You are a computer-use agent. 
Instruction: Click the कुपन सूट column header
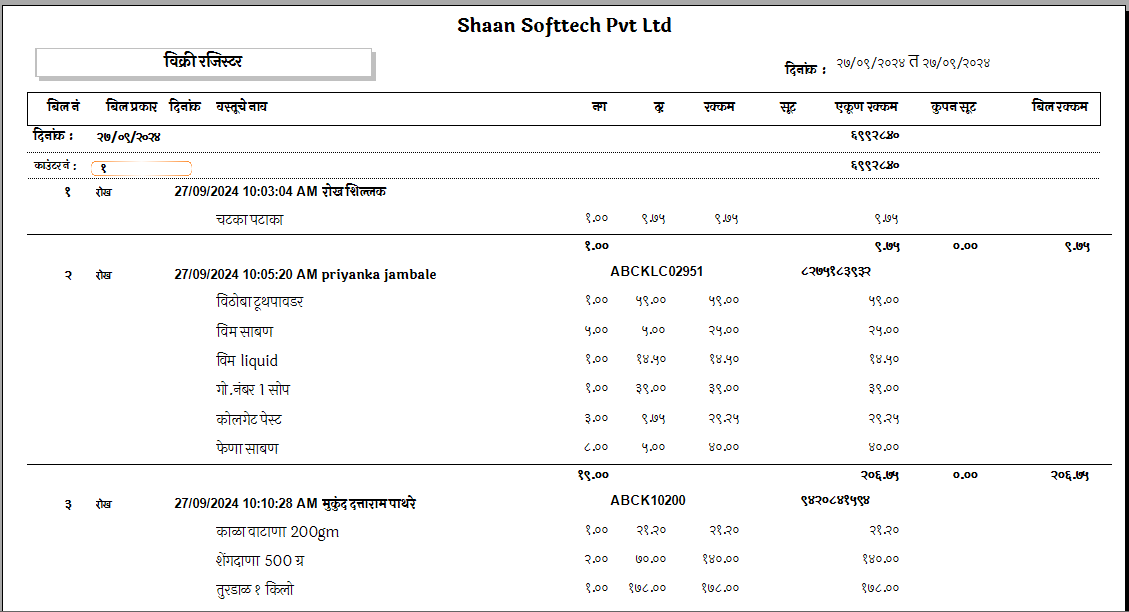click(953, 106)
